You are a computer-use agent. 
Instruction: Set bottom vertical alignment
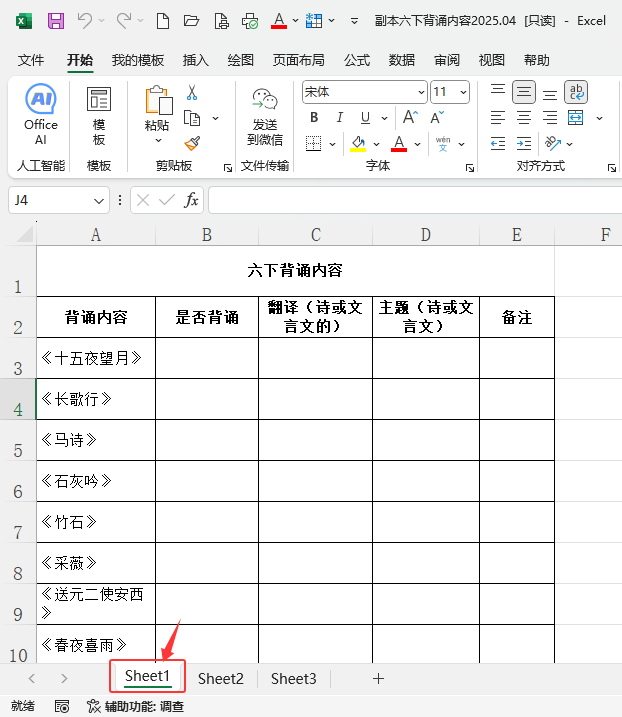point(550,94)
